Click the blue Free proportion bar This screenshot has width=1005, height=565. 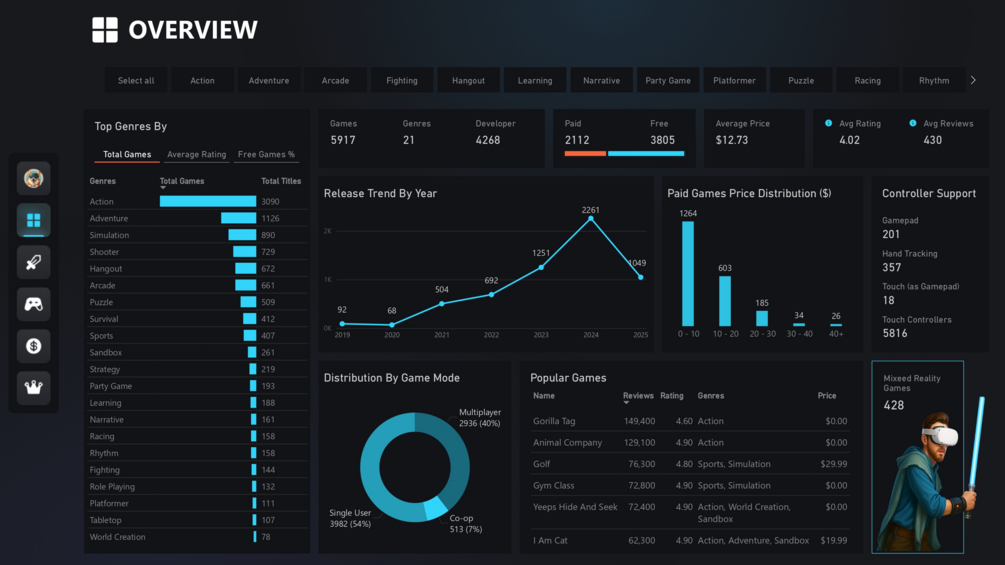point(646,154)
